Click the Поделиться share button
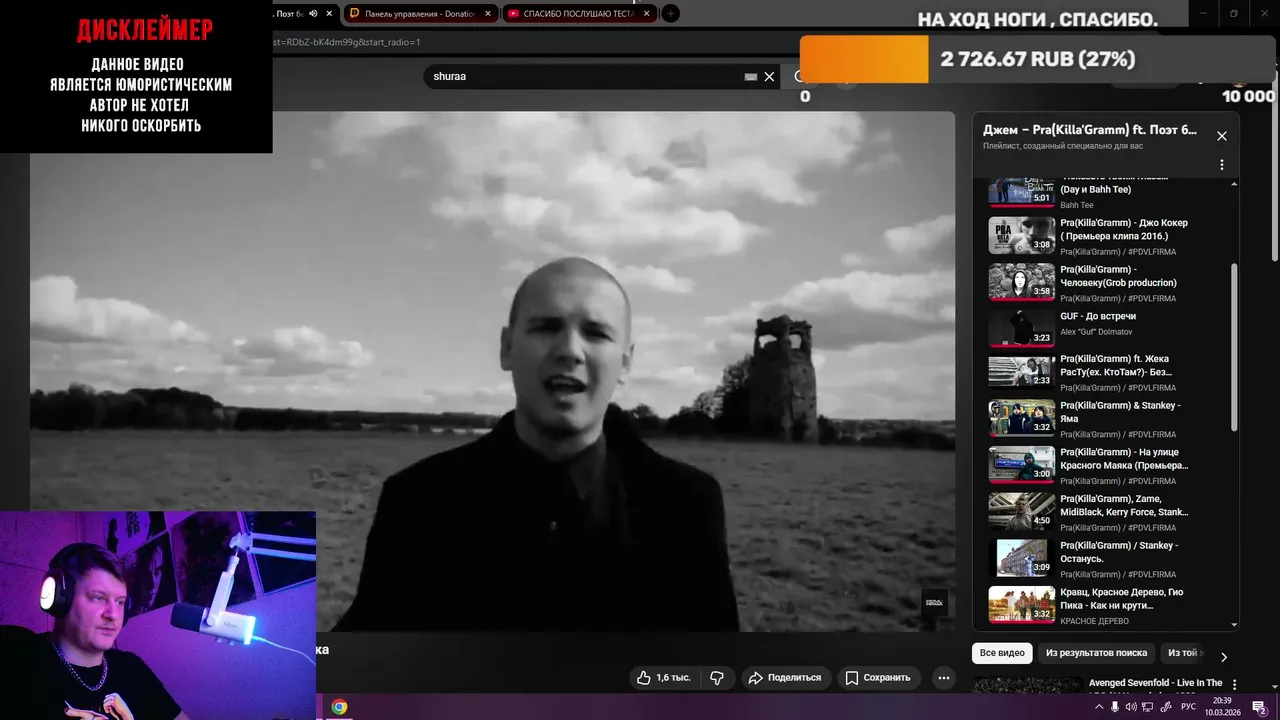The height and width of the screenshot is (720, 1280). (785, 678)
